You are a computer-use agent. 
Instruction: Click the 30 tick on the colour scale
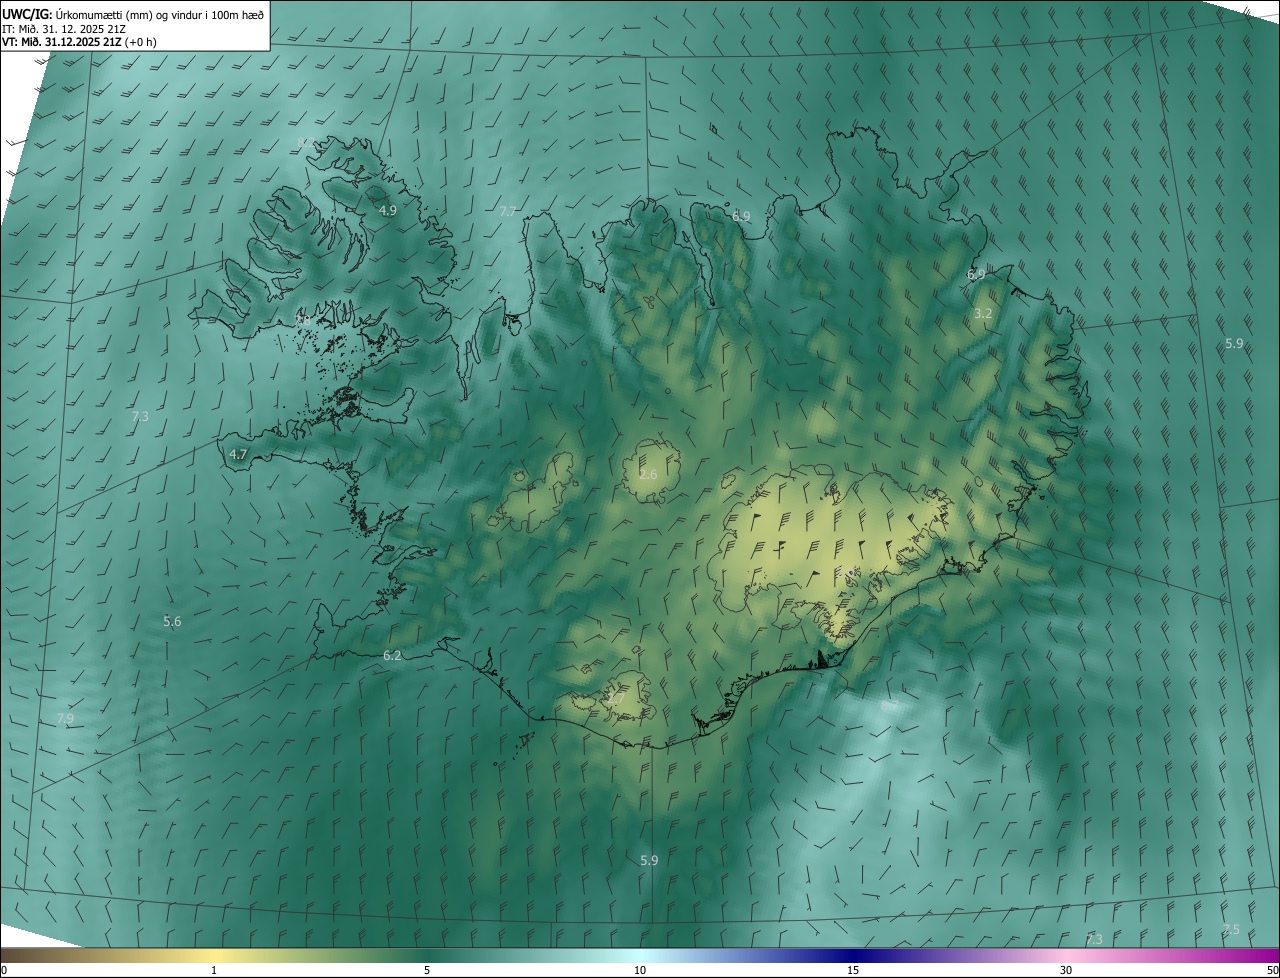tap(1066, 970)
